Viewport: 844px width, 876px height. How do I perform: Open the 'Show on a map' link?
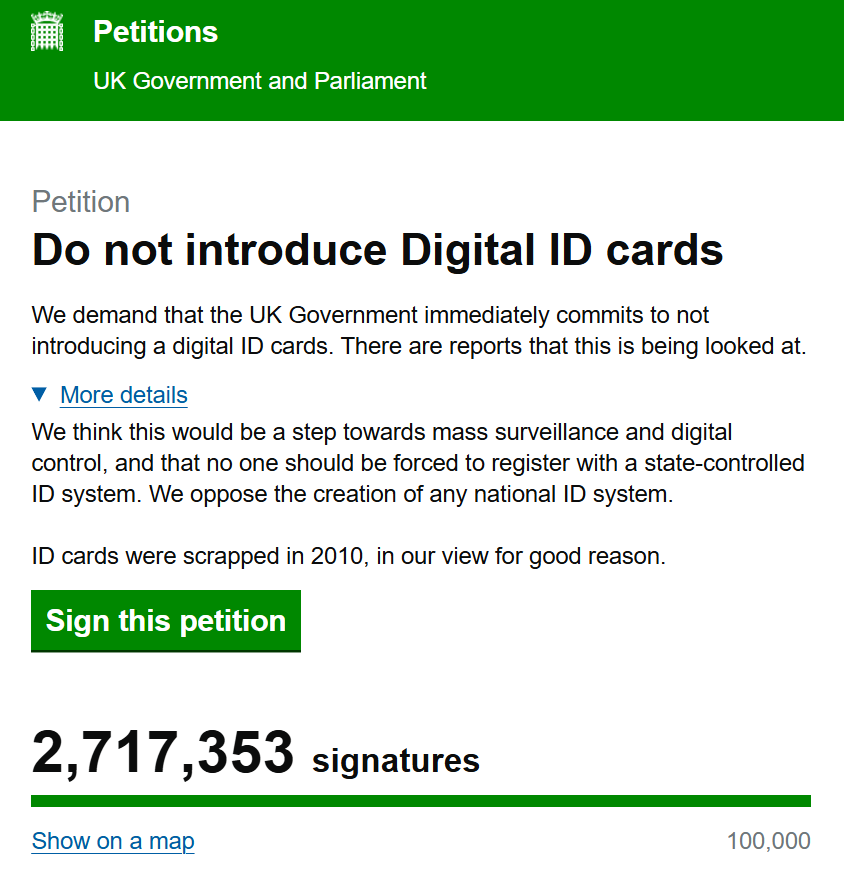(113, 841)
